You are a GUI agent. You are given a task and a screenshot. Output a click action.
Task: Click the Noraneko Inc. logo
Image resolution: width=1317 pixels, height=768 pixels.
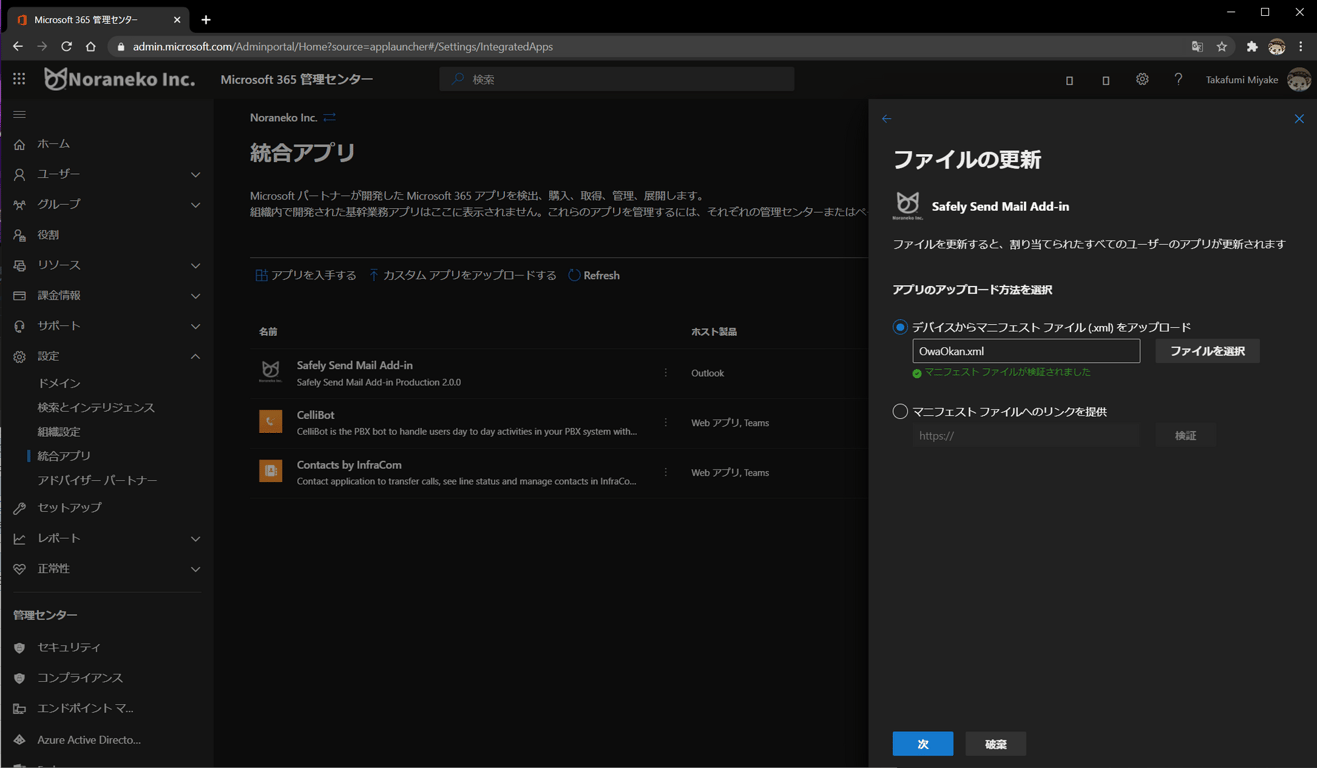pyautogui.click(x=119, y=79)
